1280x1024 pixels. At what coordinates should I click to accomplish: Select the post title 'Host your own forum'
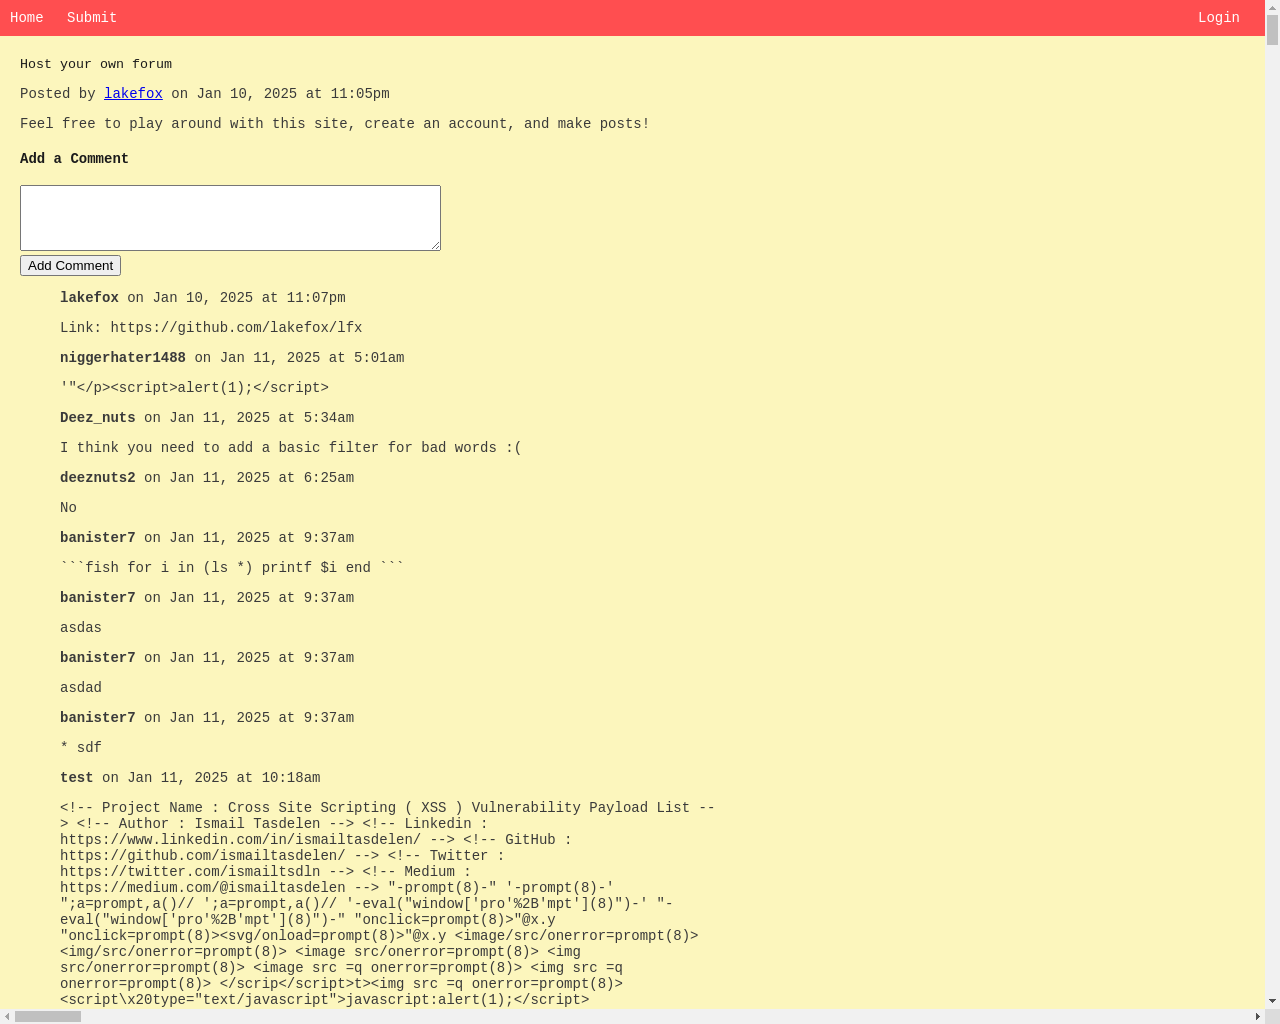coord(96,64)
